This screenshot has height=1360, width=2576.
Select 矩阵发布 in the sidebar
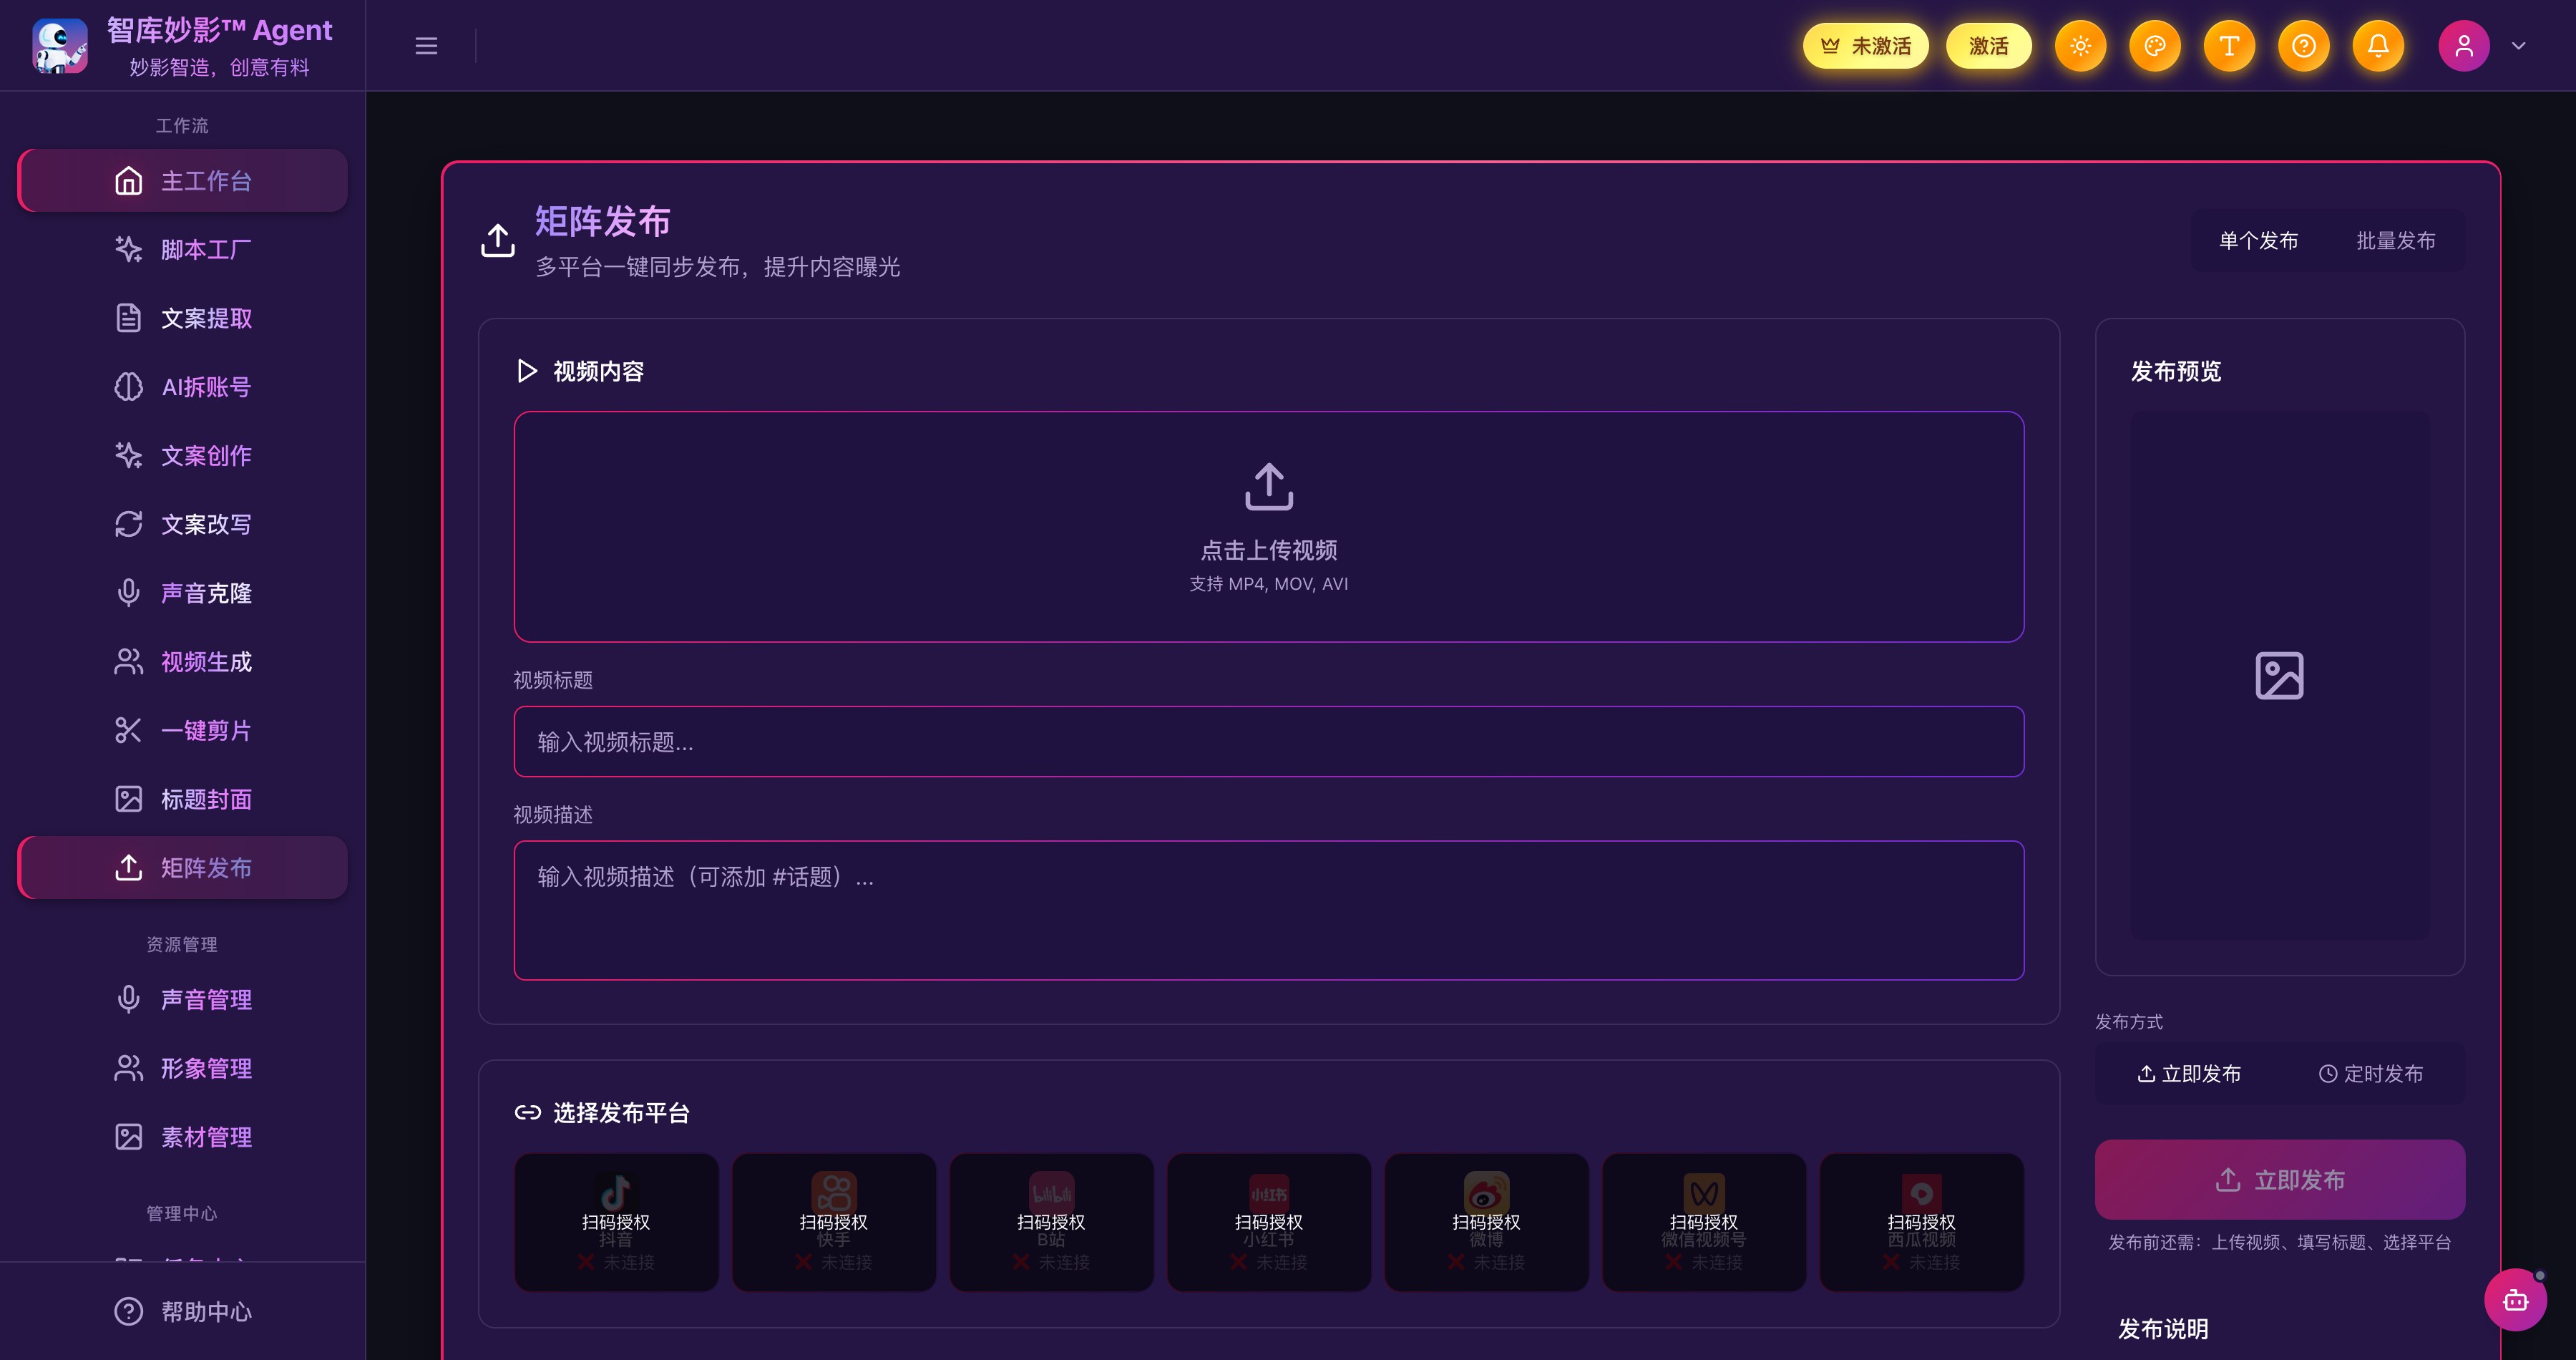[183, 868]
